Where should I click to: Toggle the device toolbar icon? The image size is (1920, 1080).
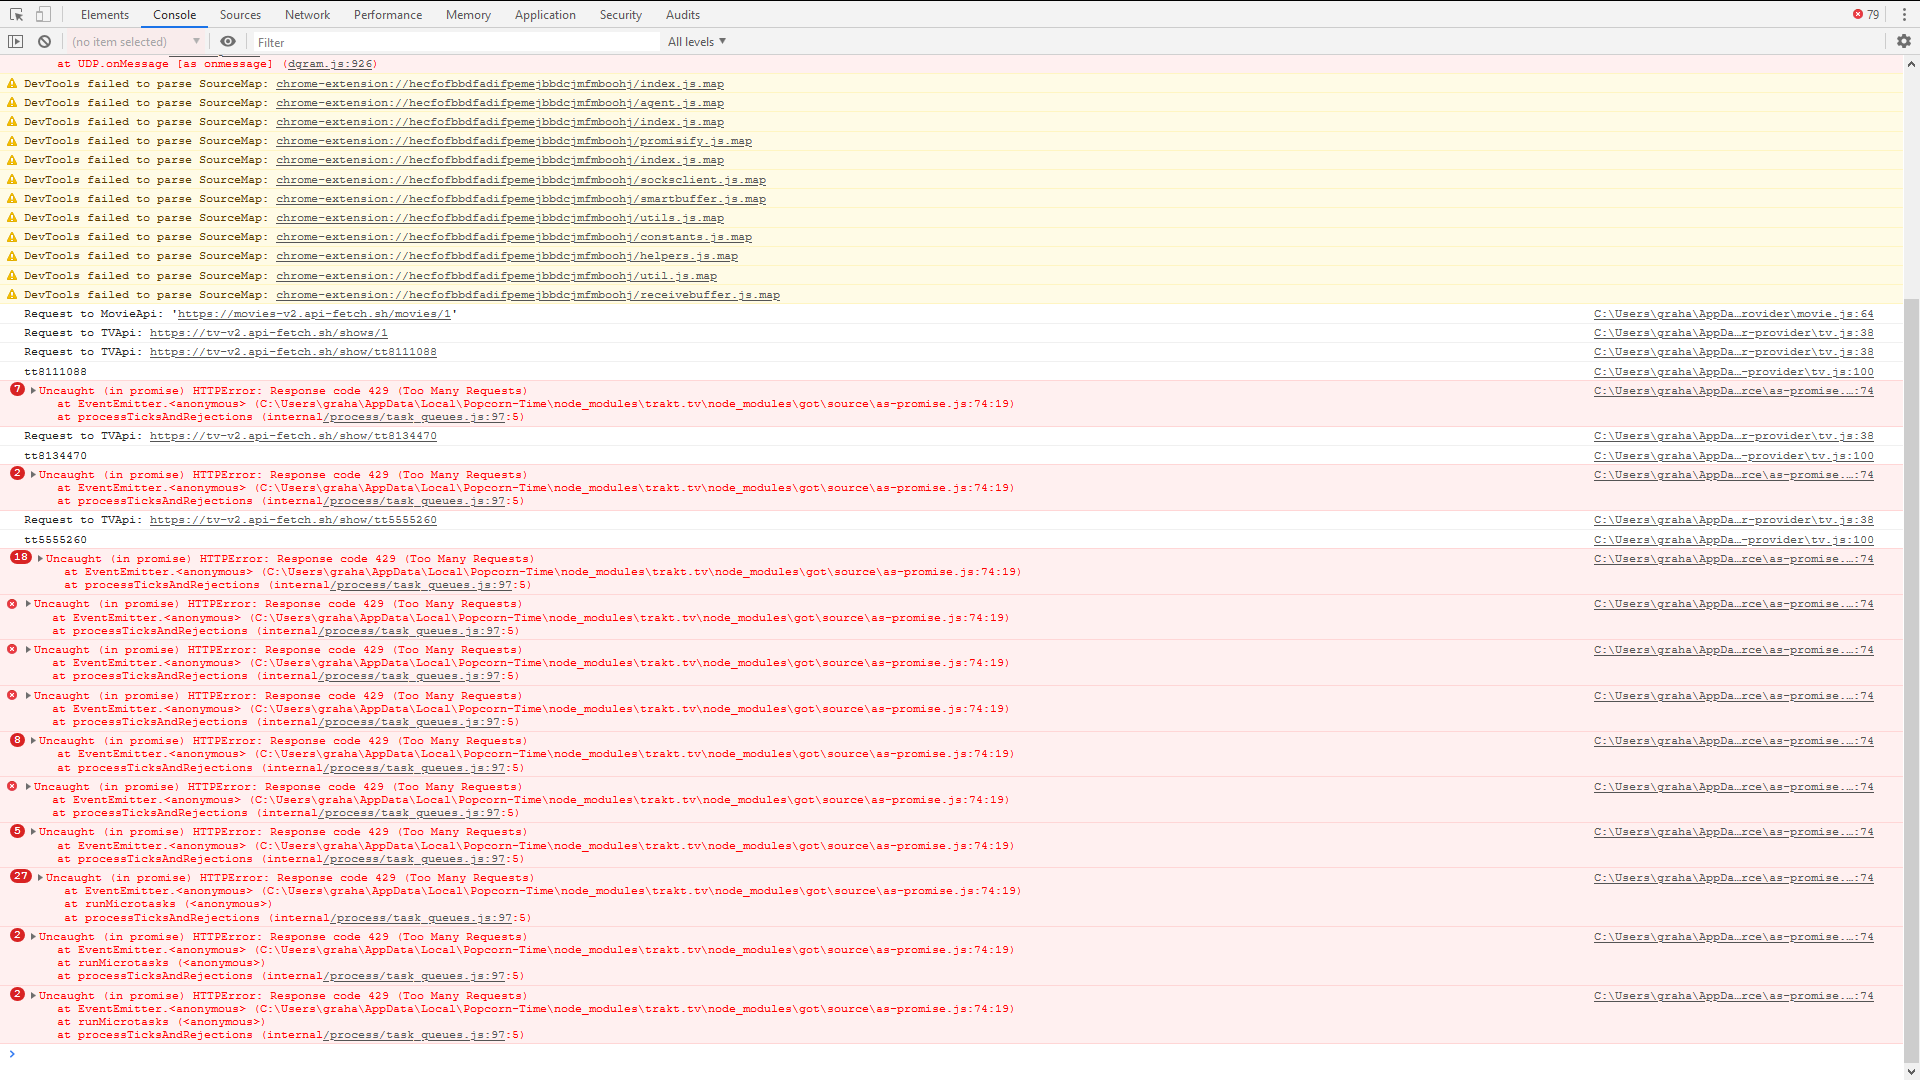tap(43, 14)
